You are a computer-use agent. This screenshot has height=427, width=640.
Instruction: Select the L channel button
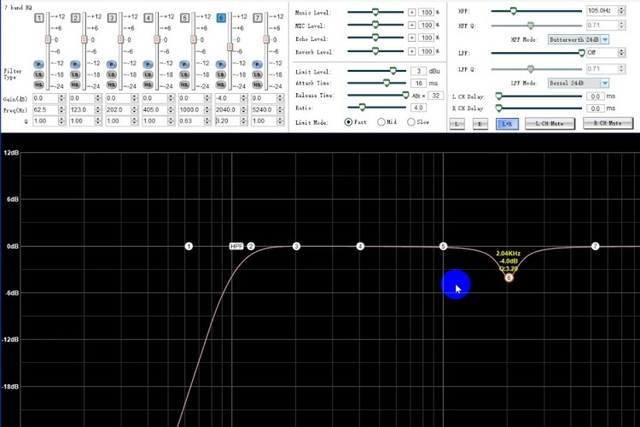coord(457,124)
